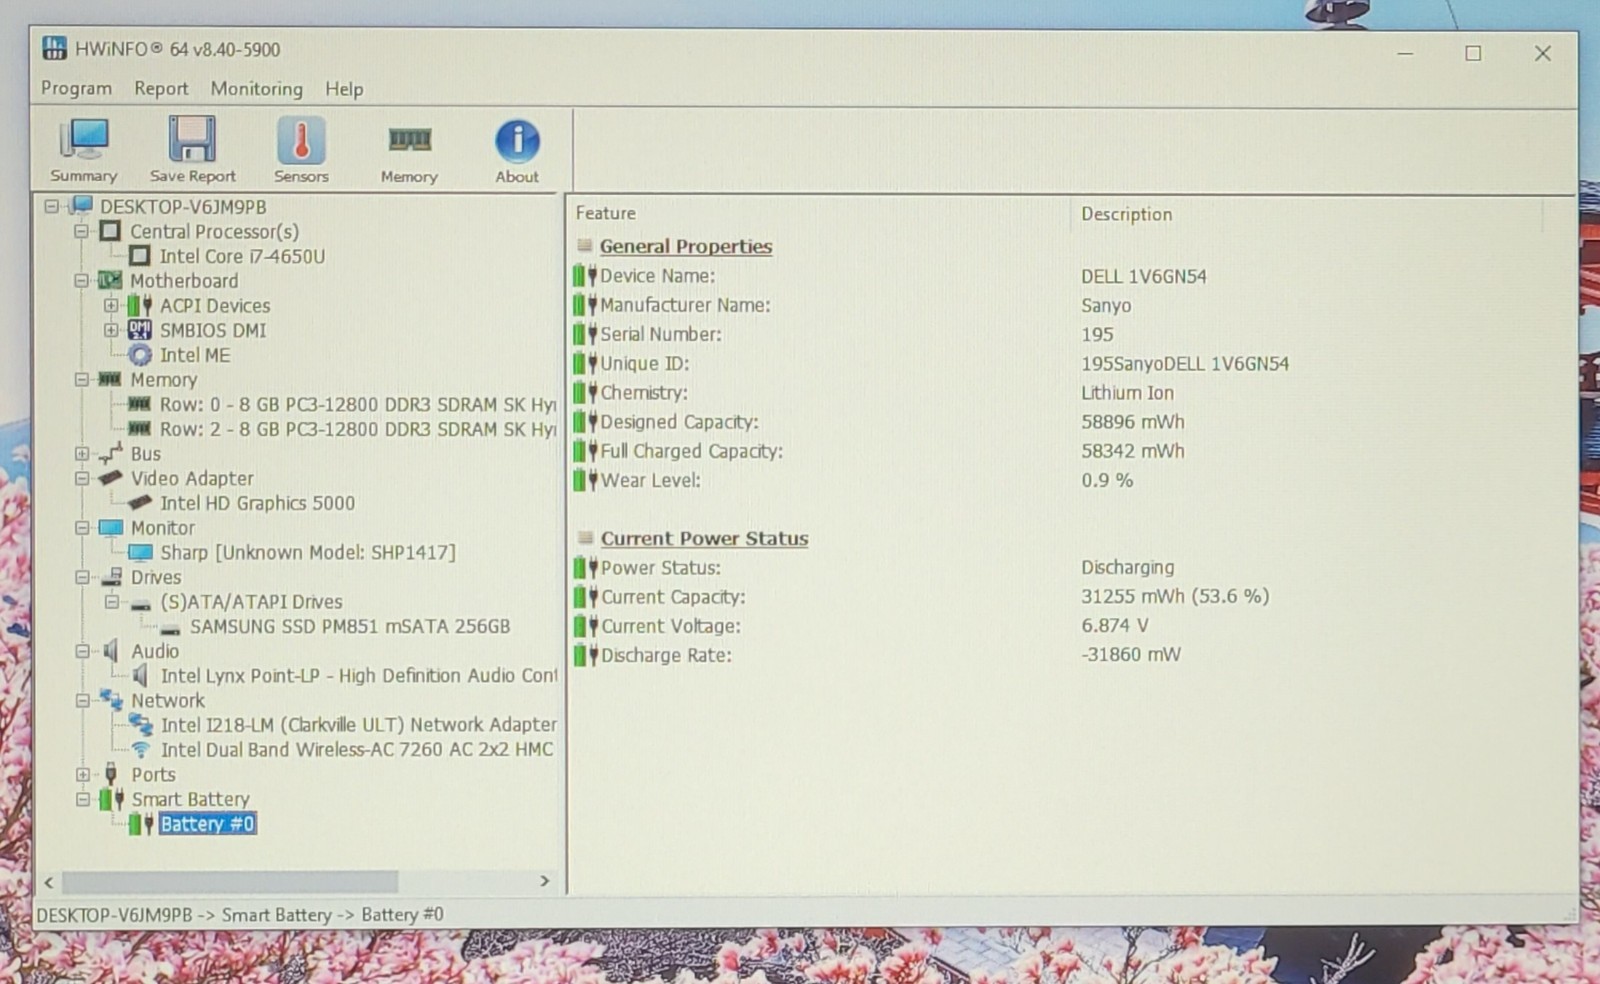This screenshot has height=984, width=1600.
Task: Open the Memory toolbar icon
Action: tap(409, 140)
